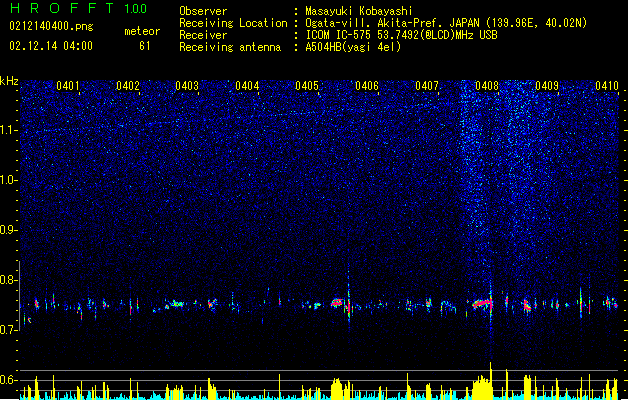Click the Receiving Location label
The image size is (629, 400).
233,23
